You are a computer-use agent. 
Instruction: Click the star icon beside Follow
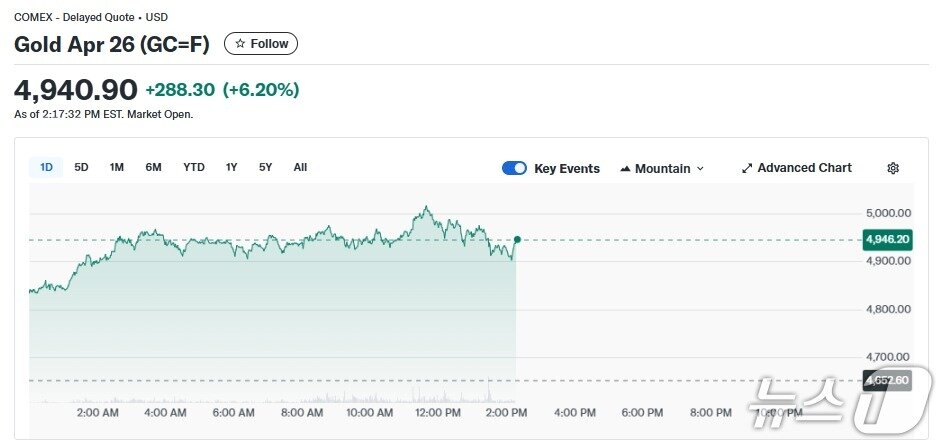point(240,44)
